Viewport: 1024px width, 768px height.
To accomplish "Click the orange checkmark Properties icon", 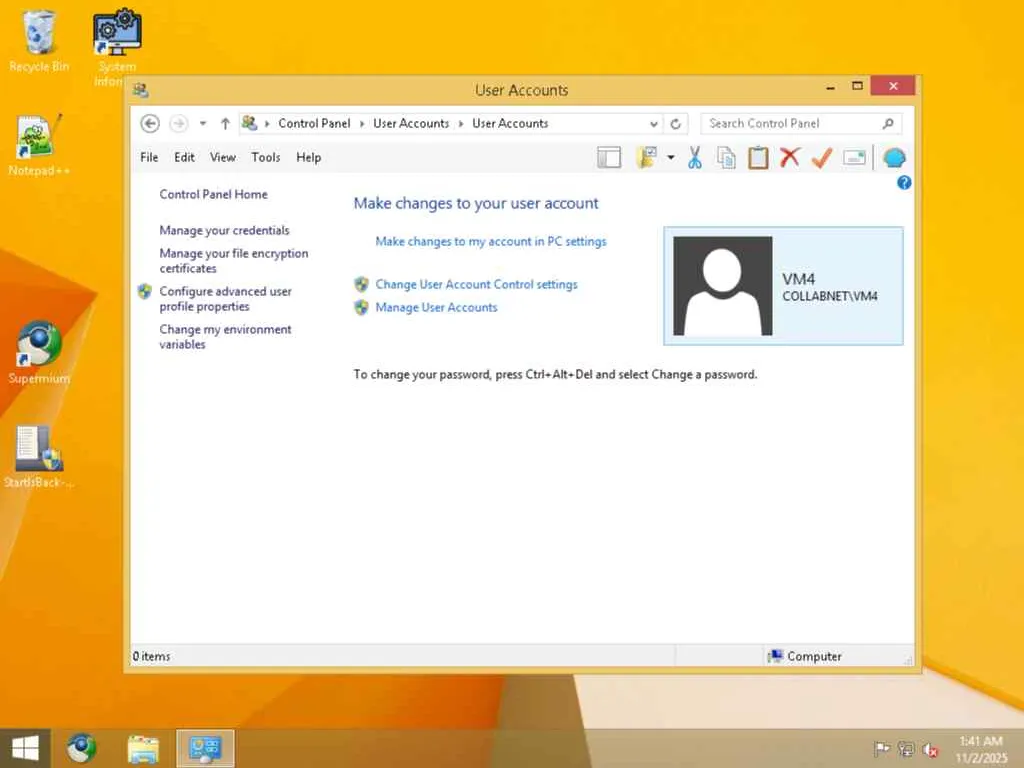I will (822, 157).
